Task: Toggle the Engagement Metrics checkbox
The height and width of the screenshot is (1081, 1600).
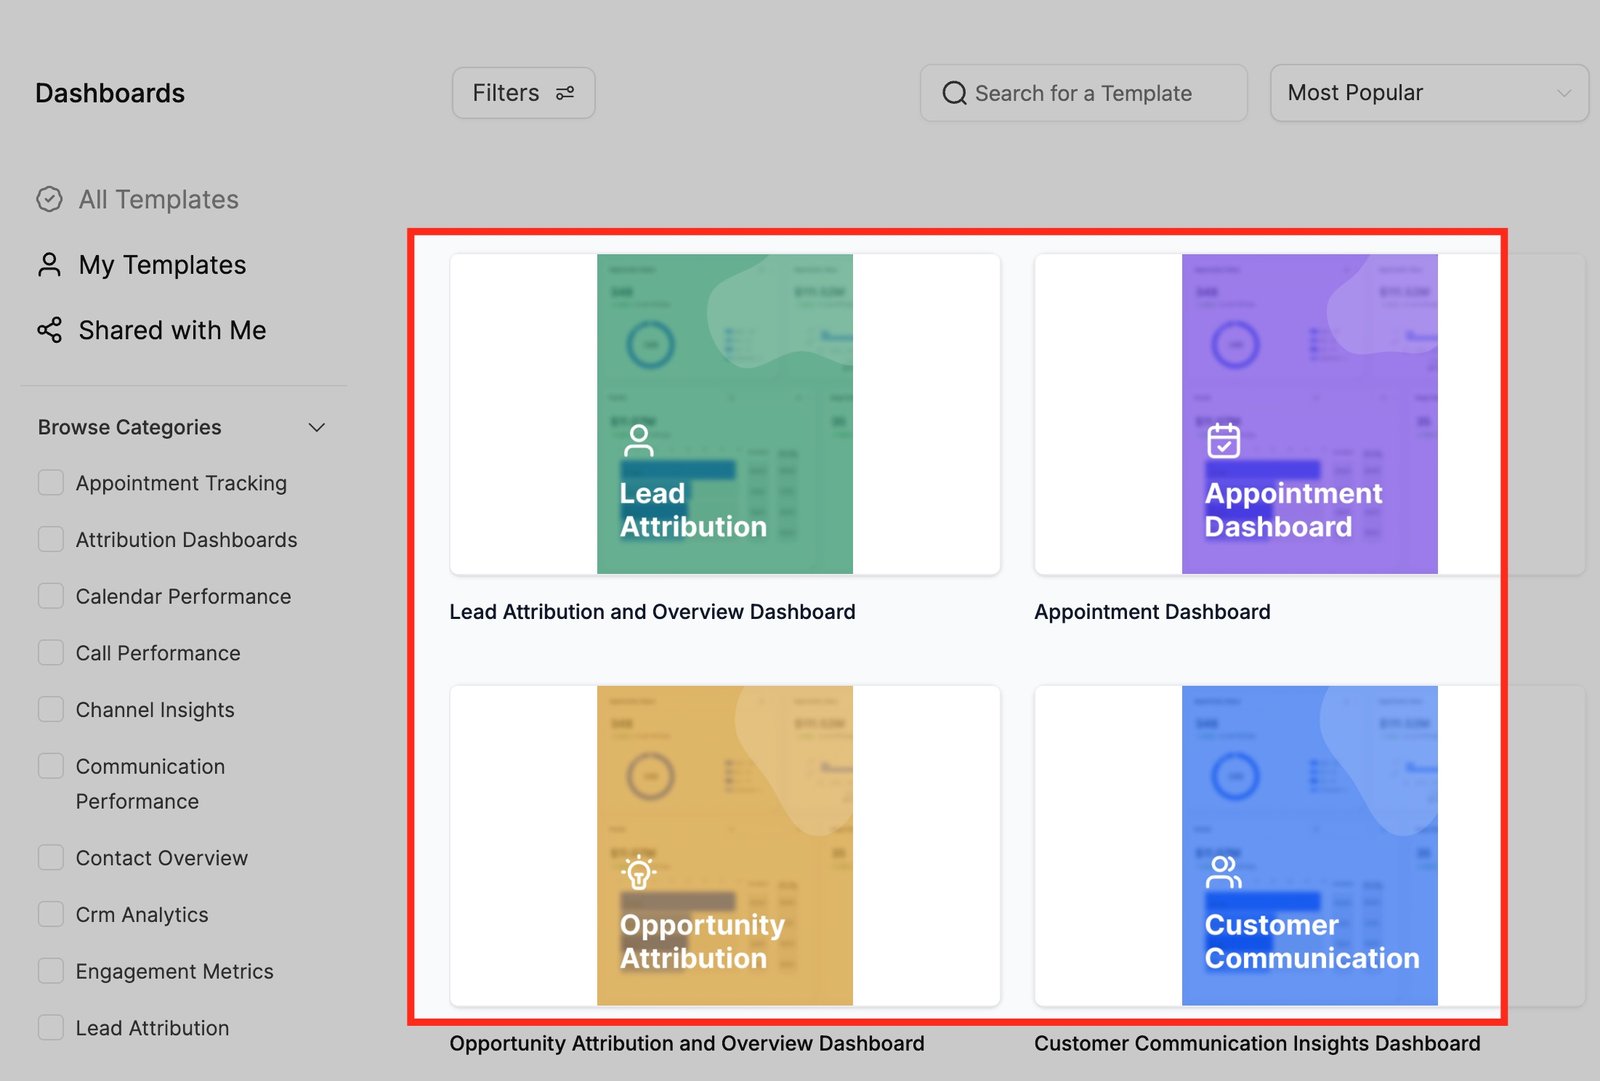Action: tap(51, 971)
